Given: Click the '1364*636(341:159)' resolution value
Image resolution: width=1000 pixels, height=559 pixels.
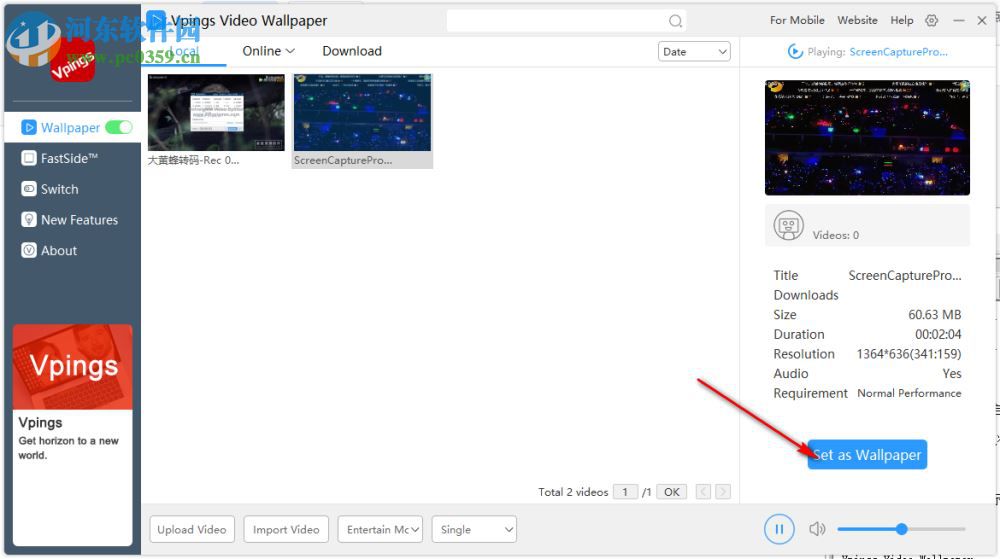Looking at the screenshot, I should [x=909, y=354].
